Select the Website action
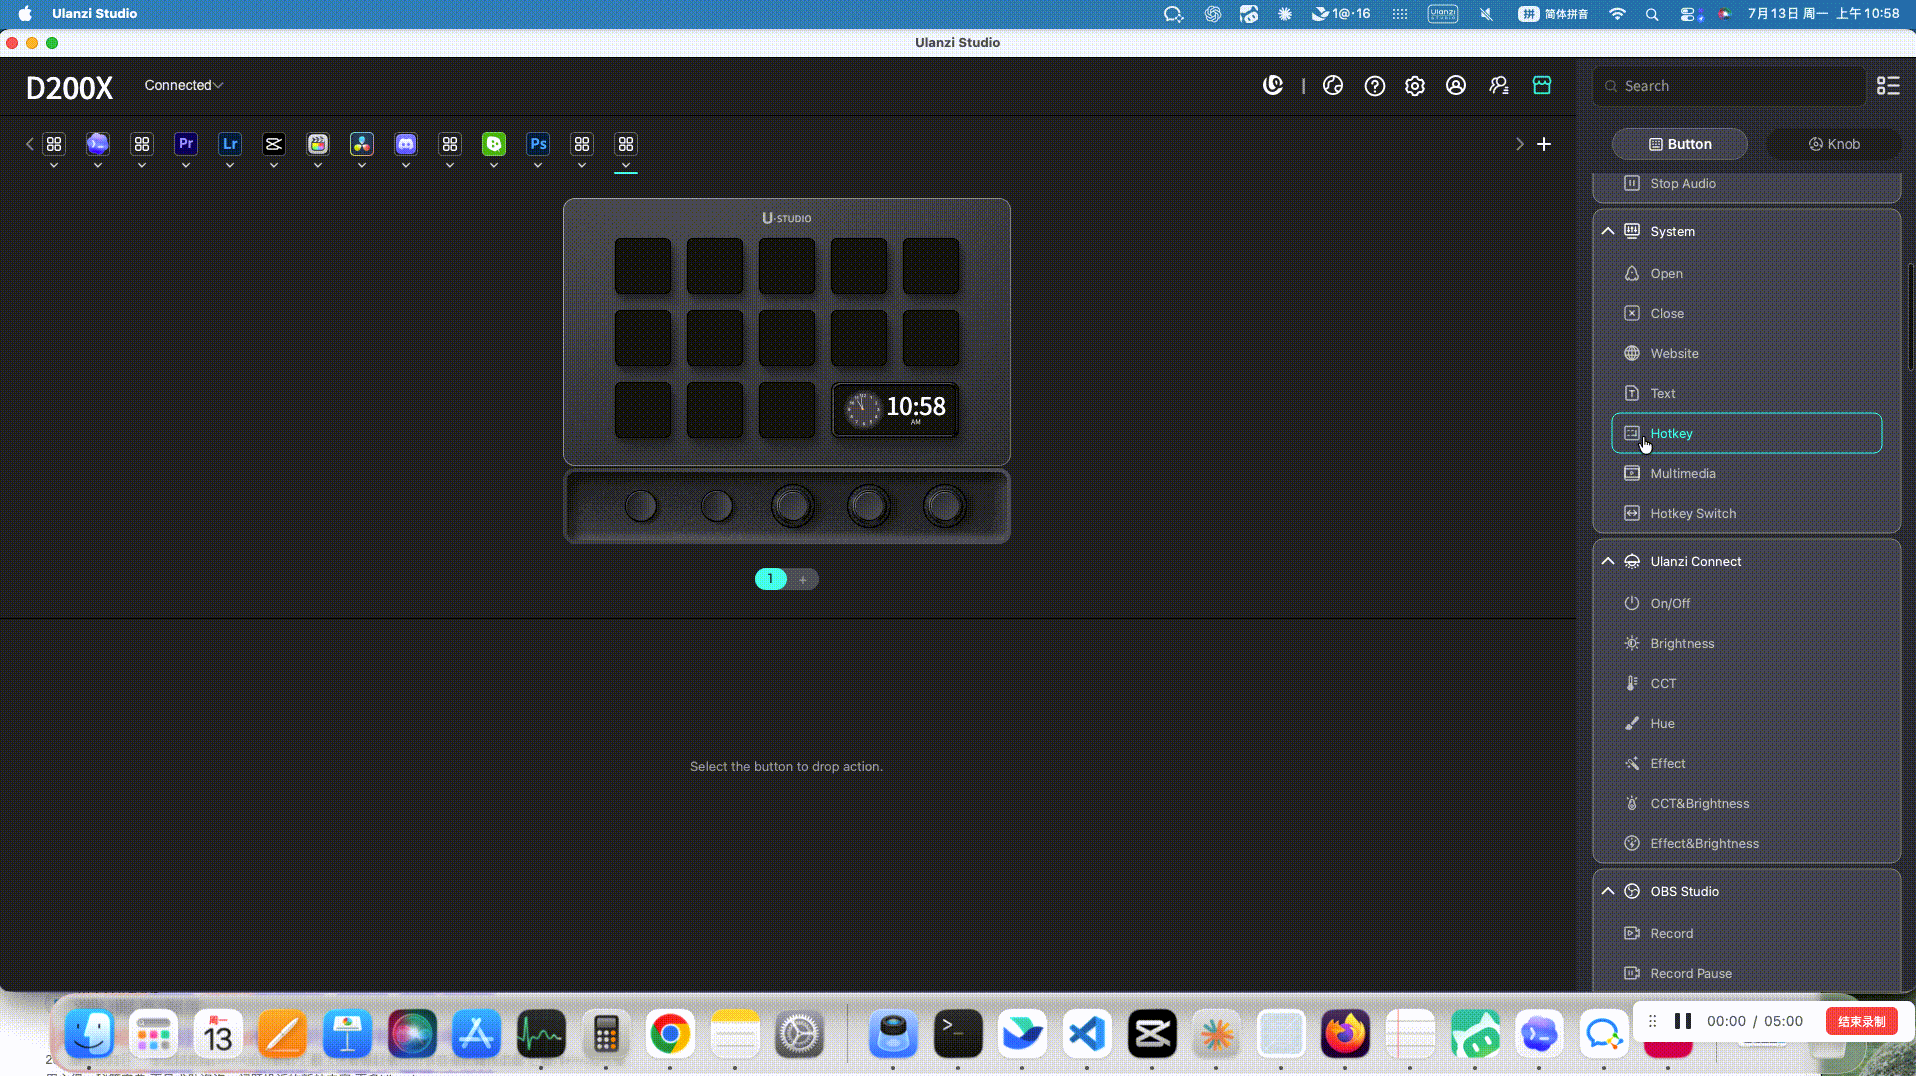The width and height of the screenshot is (1916, 1076). [1746, 353]
